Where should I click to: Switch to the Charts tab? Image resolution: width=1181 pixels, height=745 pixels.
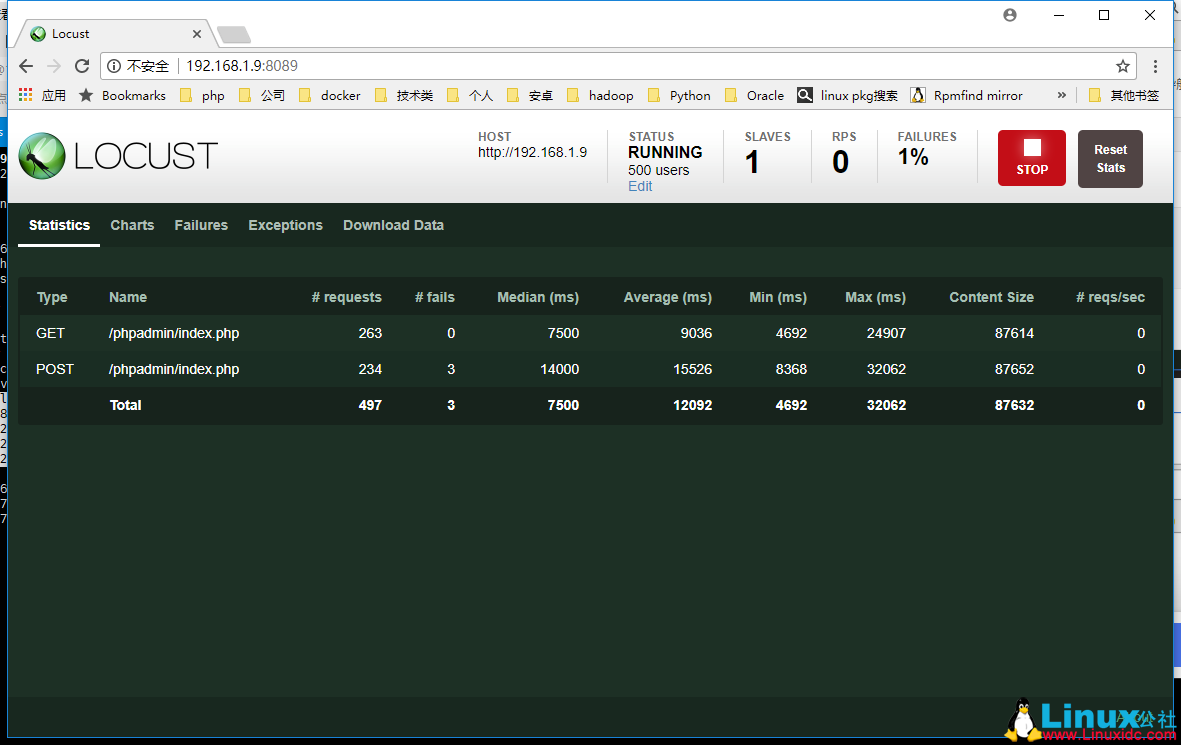132,225
